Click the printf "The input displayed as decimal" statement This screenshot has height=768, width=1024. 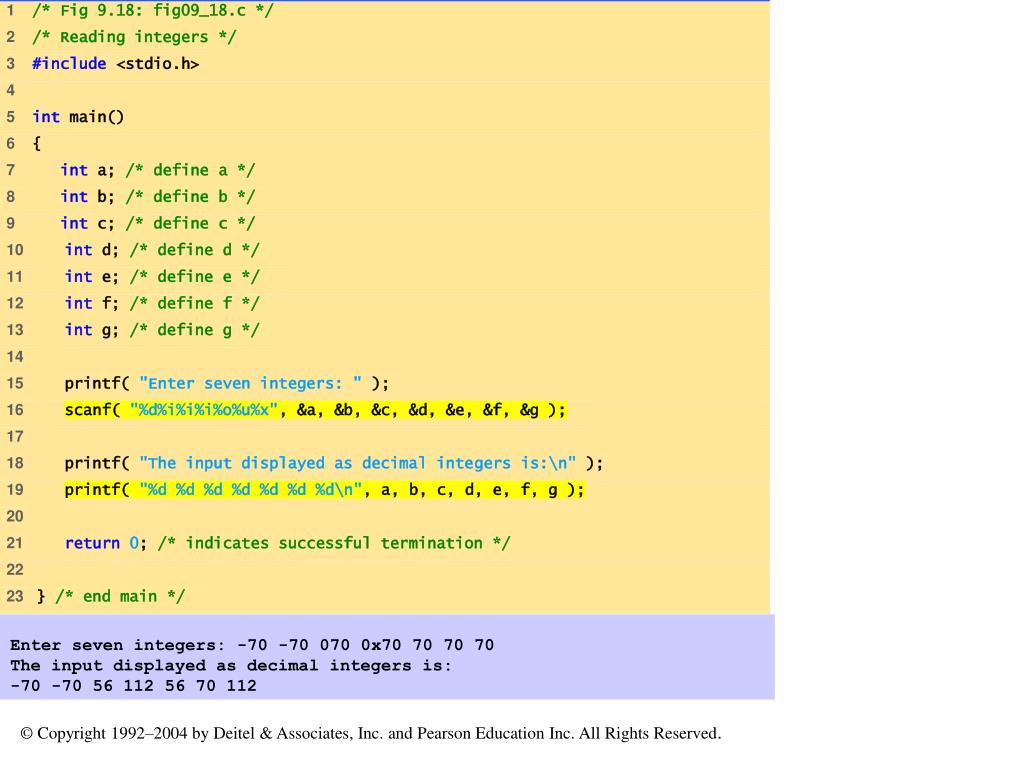[334, 464]
